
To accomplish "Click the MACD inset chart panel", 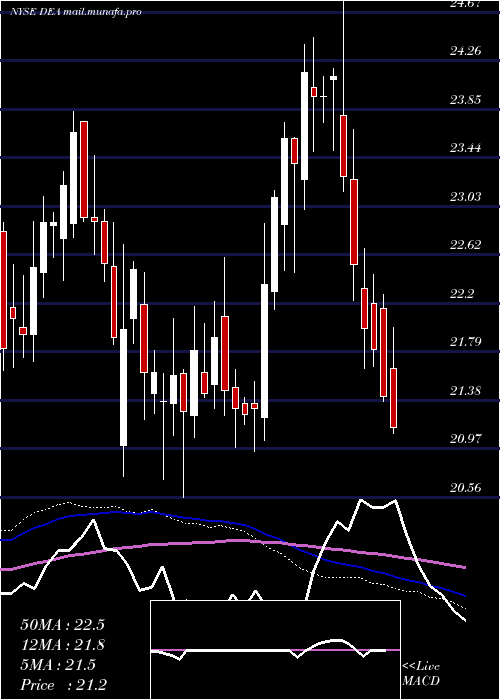I will click(x=275, y=650).
